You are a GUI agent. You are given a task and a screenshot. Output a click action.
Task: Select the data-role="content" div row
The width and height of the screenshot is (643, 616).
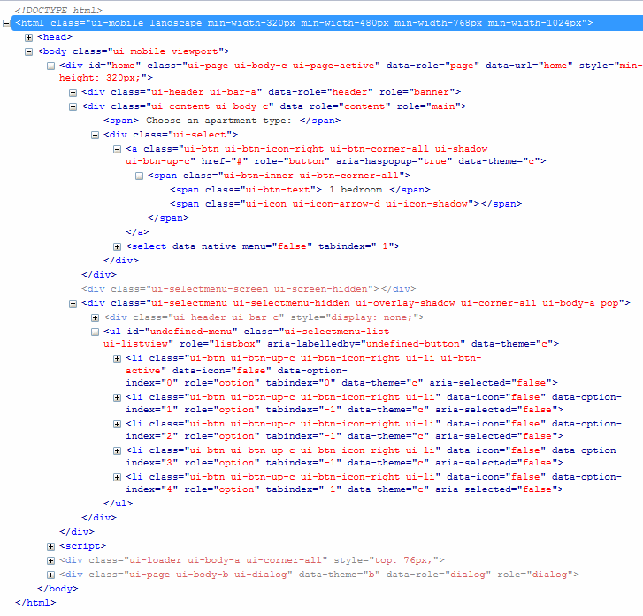coord(274,107)
